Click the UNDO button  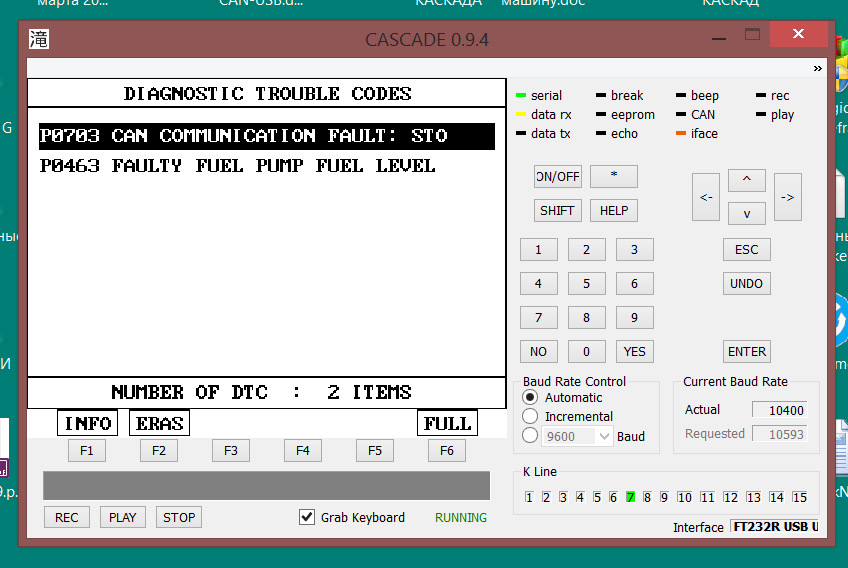click(x=747, y=283)
